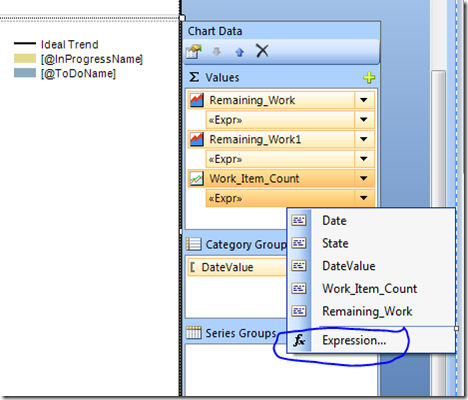468x400 pixels.
Task: Open dropdown for Expr under Remaining_Work1
Action: click(x=364, y=159)
